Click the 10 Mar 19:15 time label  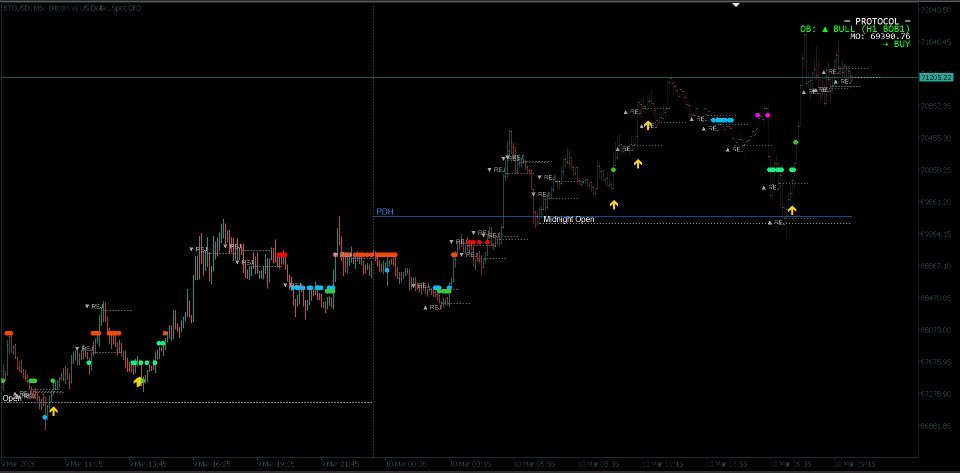tap(855, 464)
